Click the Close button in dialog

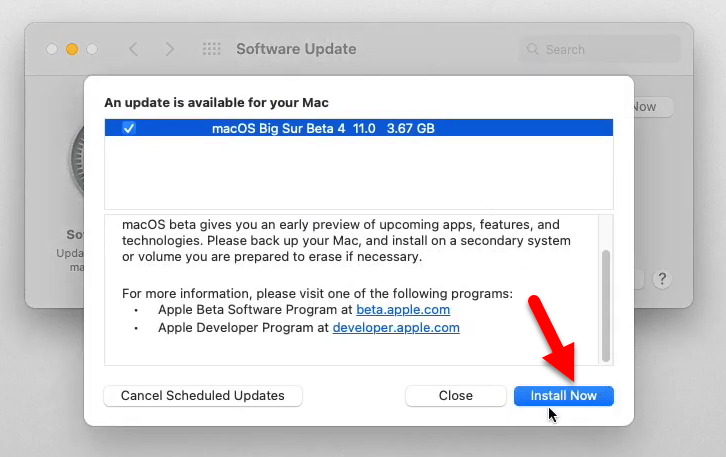tap(456, 396)
